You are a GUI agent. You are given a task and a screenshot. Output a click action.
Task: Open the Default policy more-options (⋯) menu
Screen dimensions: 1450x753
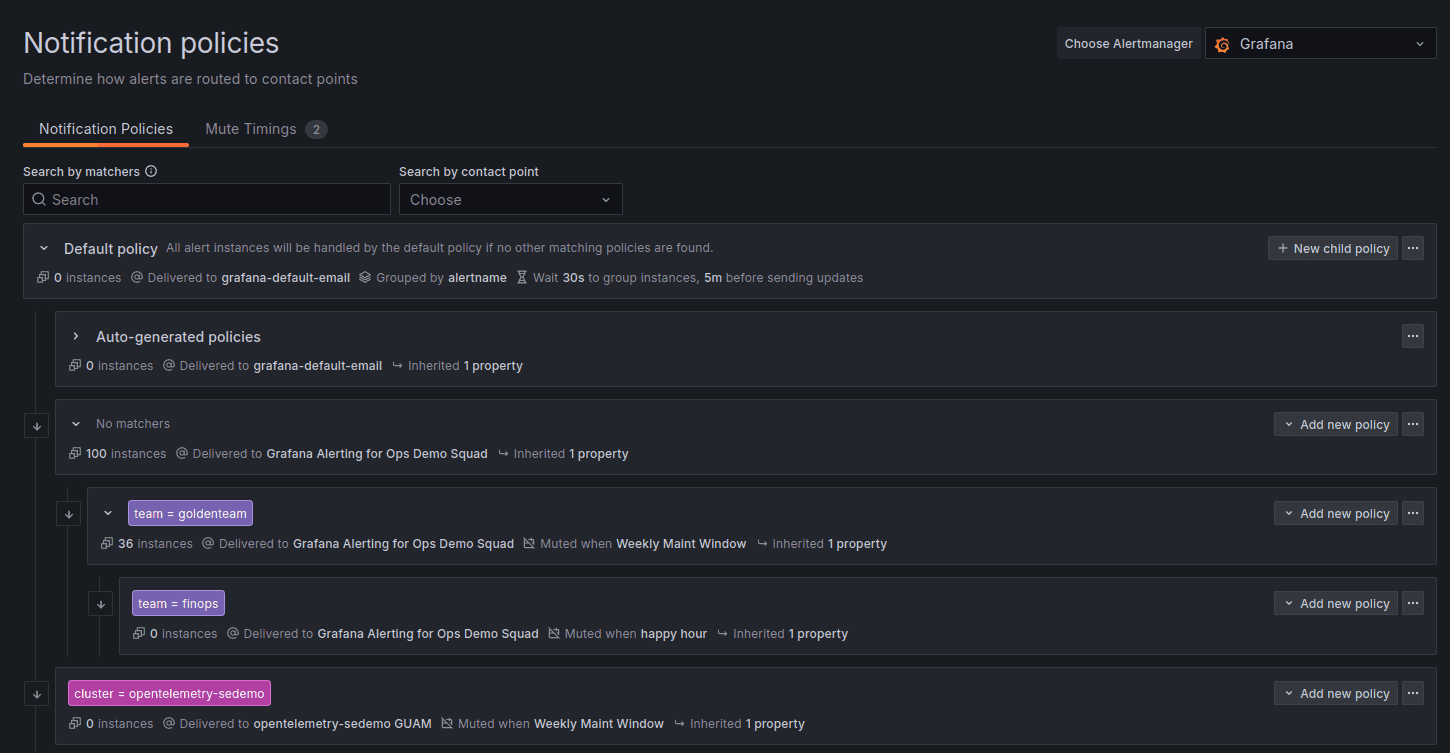click(x=1413, y=248)
